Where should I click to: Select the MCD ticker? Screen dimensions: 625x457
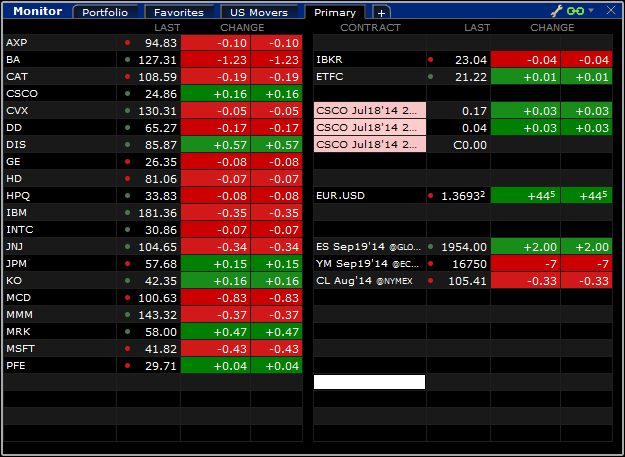pos(18,298)
